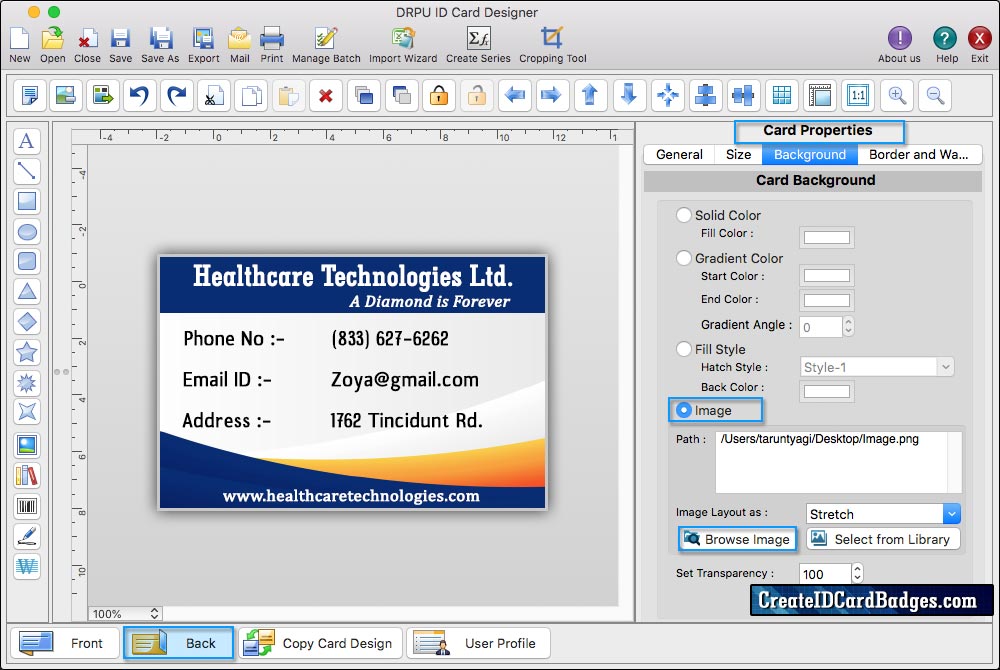Pick the gradient Start Color swatch

(x=827, y=276)
